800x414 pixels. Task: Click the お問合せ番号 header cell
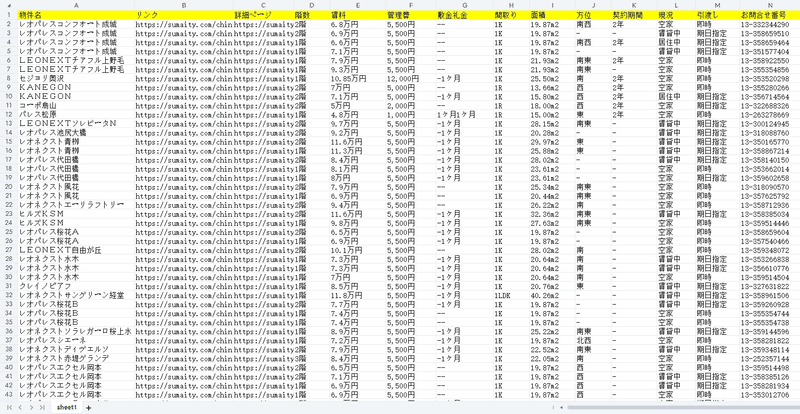pos(769,15)
